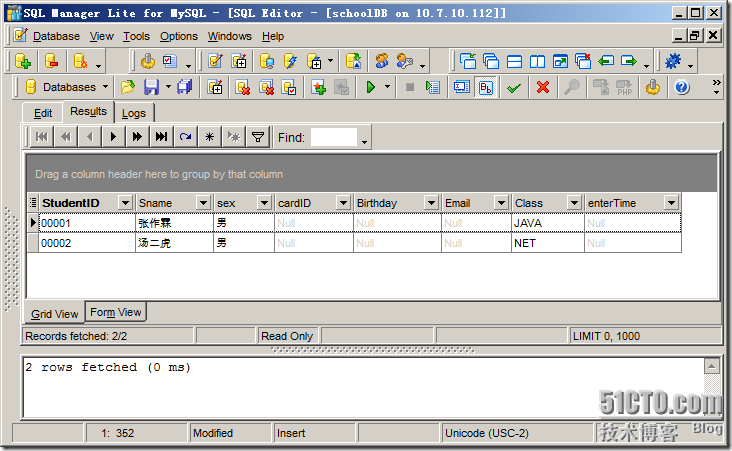
Task: Open the blue gear options icon
Action: tap(673, 61)
